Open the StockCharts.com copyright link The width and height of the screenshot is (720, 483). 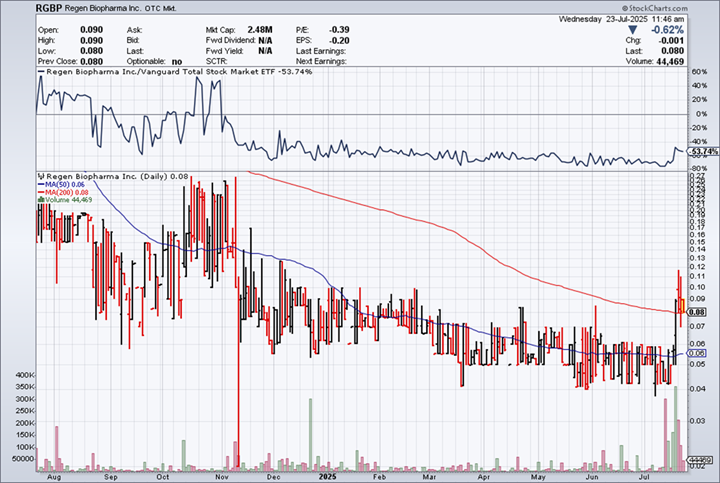655,8
